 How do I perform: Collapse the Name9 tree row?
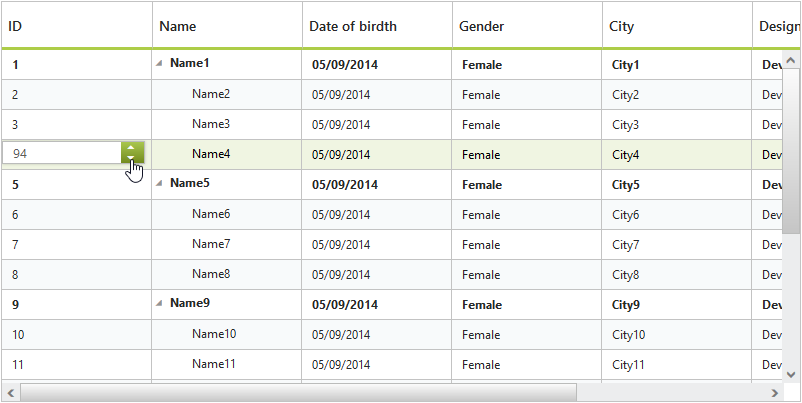(x=159, y=303)
